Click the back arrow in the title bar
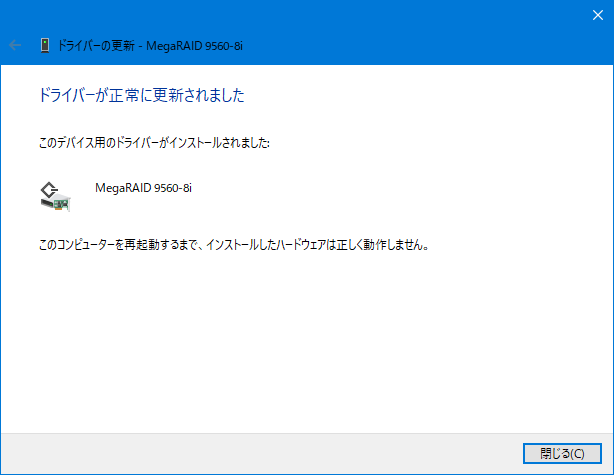 click(x=15, y=45)
